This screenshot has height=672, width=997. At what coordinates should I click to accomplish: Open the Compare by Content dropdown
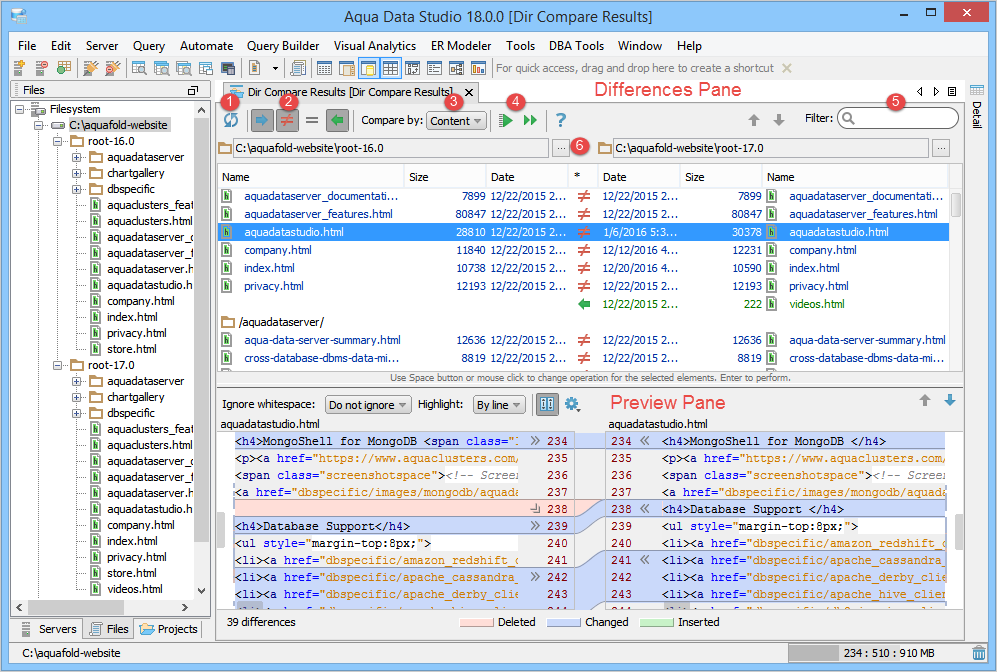pos(456,121)
